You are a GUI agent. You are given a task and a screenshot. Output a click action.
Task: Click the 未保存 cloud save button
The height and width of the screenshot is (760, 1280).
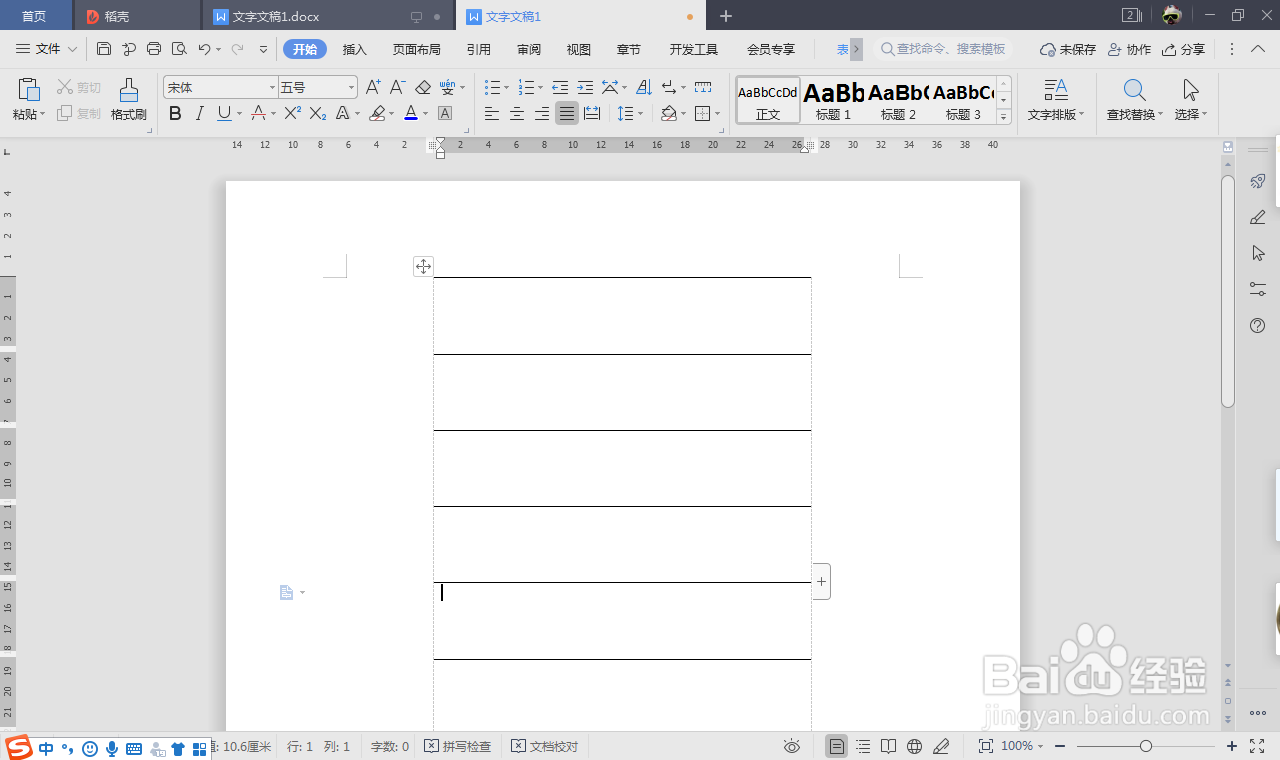coord(1068,49)
